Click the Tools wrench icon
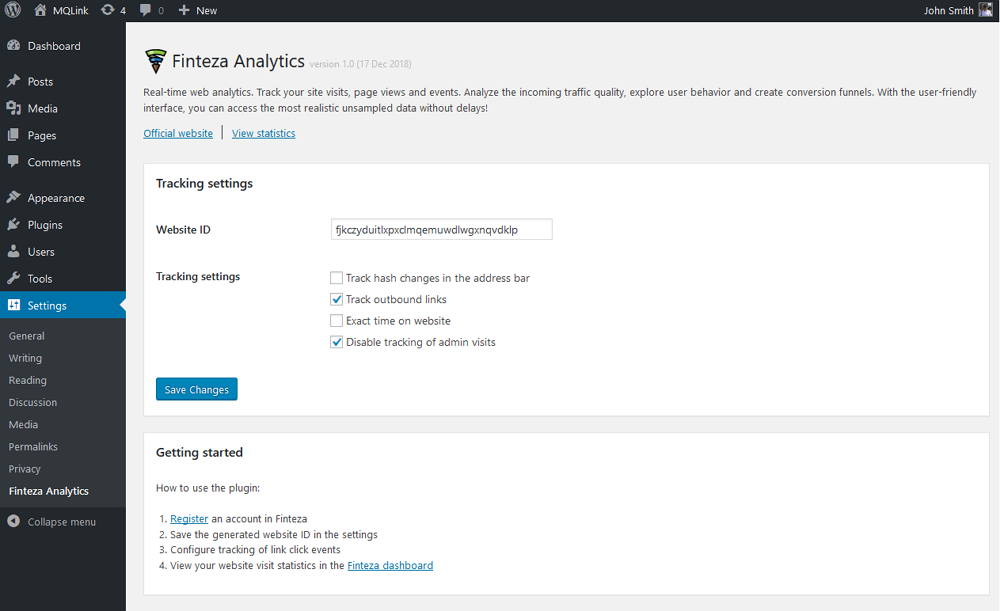The height and width of the screenshot is (611, 1000). click(x=13, y=279)
